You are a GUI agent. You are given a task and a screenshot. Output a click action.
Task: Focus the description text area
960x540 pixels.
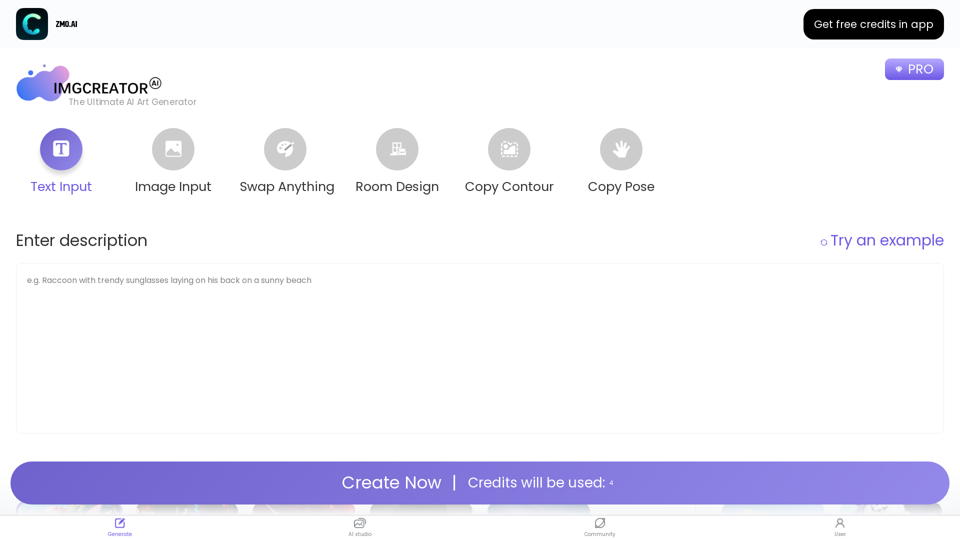pyautogui.click(x=480, y=348)
